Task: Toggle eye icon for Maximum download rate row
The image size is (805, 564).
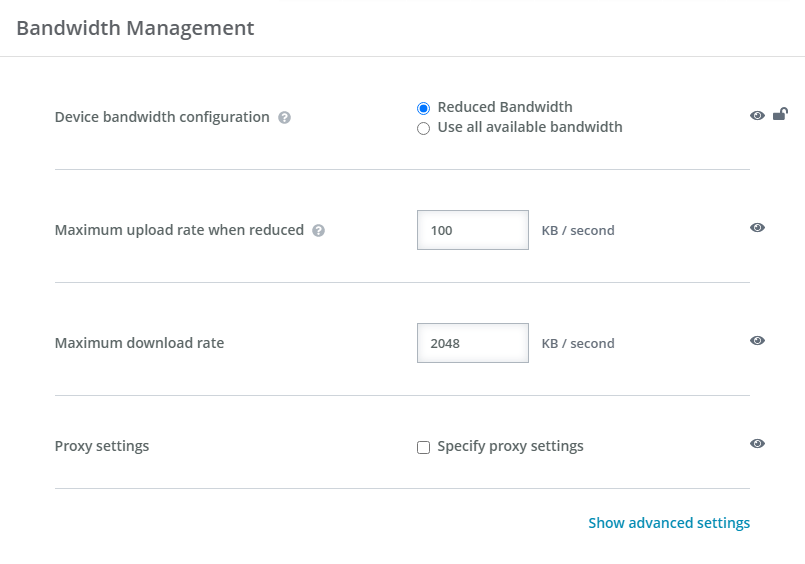Action: click(757, 341)
